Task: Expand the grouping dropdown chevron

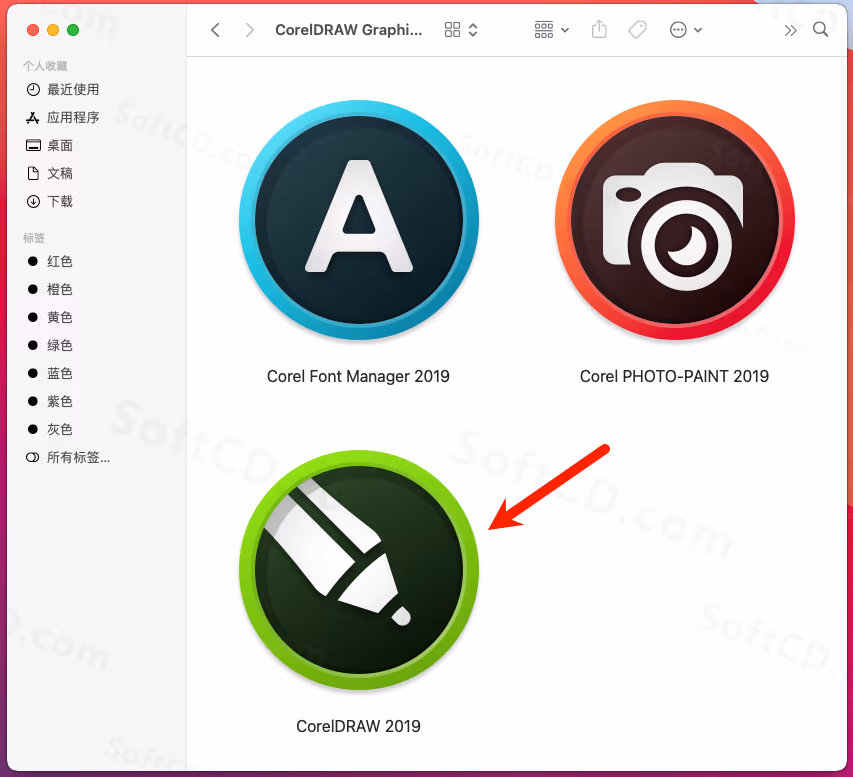Action: click(565, 30)
